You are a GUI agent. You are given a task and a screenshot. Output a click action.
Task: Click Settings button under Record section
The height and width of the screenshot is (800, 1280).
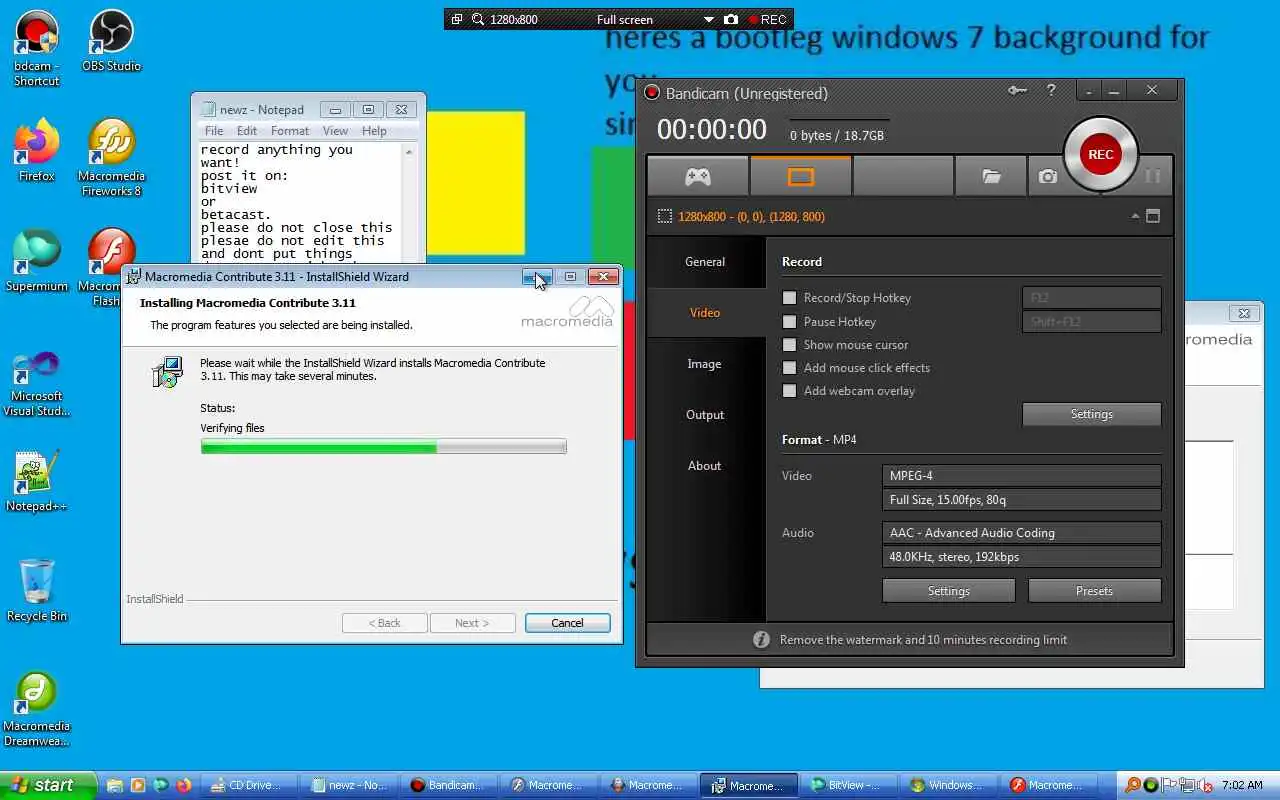1092,414
